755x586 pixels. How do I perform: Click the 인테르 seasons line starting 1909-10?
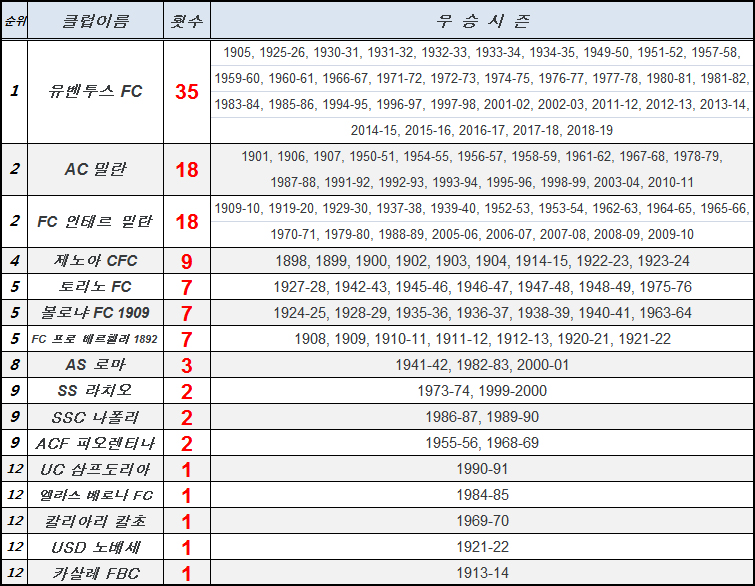point(482,208)
